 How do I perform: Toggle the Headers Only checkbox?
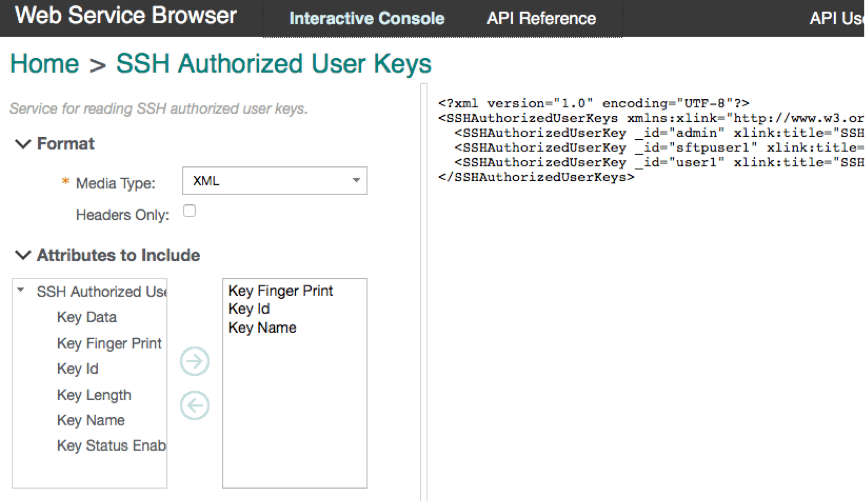click(189, 211)
